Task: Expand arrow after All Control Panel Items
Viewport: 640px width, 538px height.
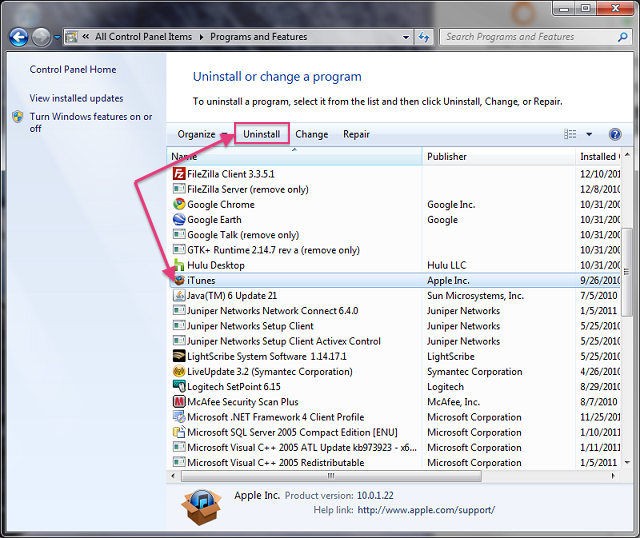Action: (201, 37)
